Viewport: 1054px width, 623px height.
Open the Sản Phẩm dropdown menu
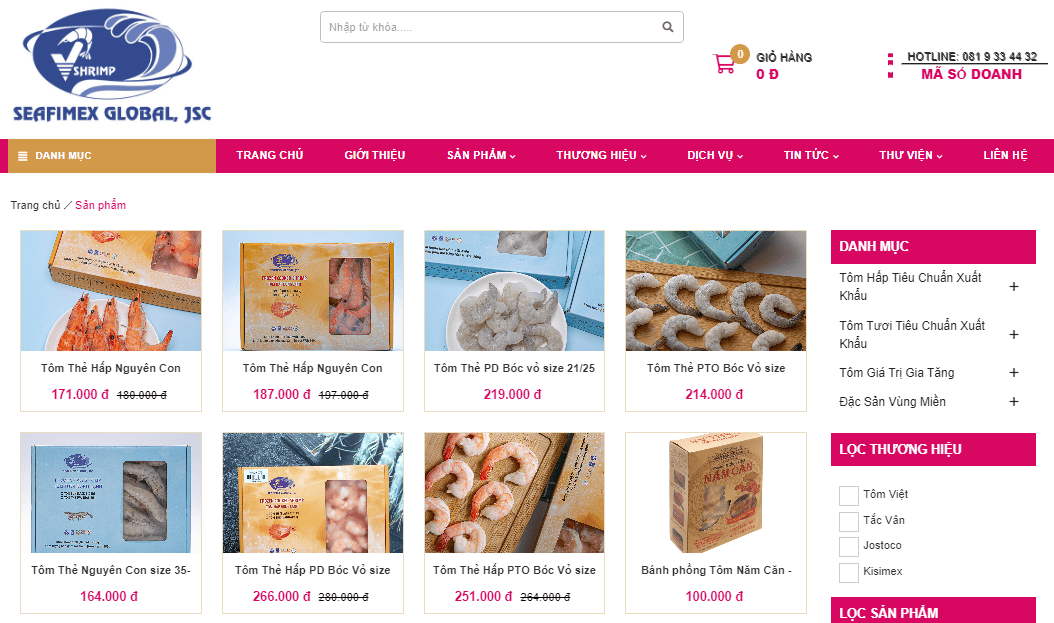coord(481,155)
